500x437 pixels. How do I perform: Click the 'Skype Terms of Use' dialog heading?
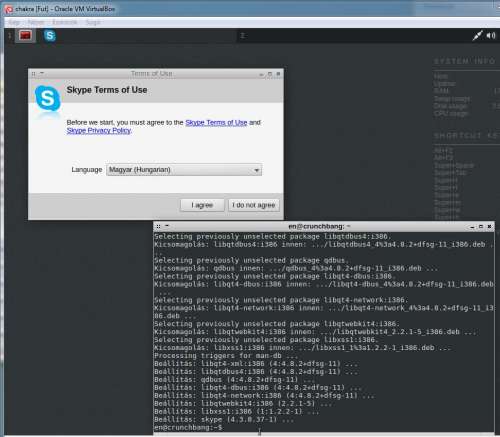pos(107,90)
